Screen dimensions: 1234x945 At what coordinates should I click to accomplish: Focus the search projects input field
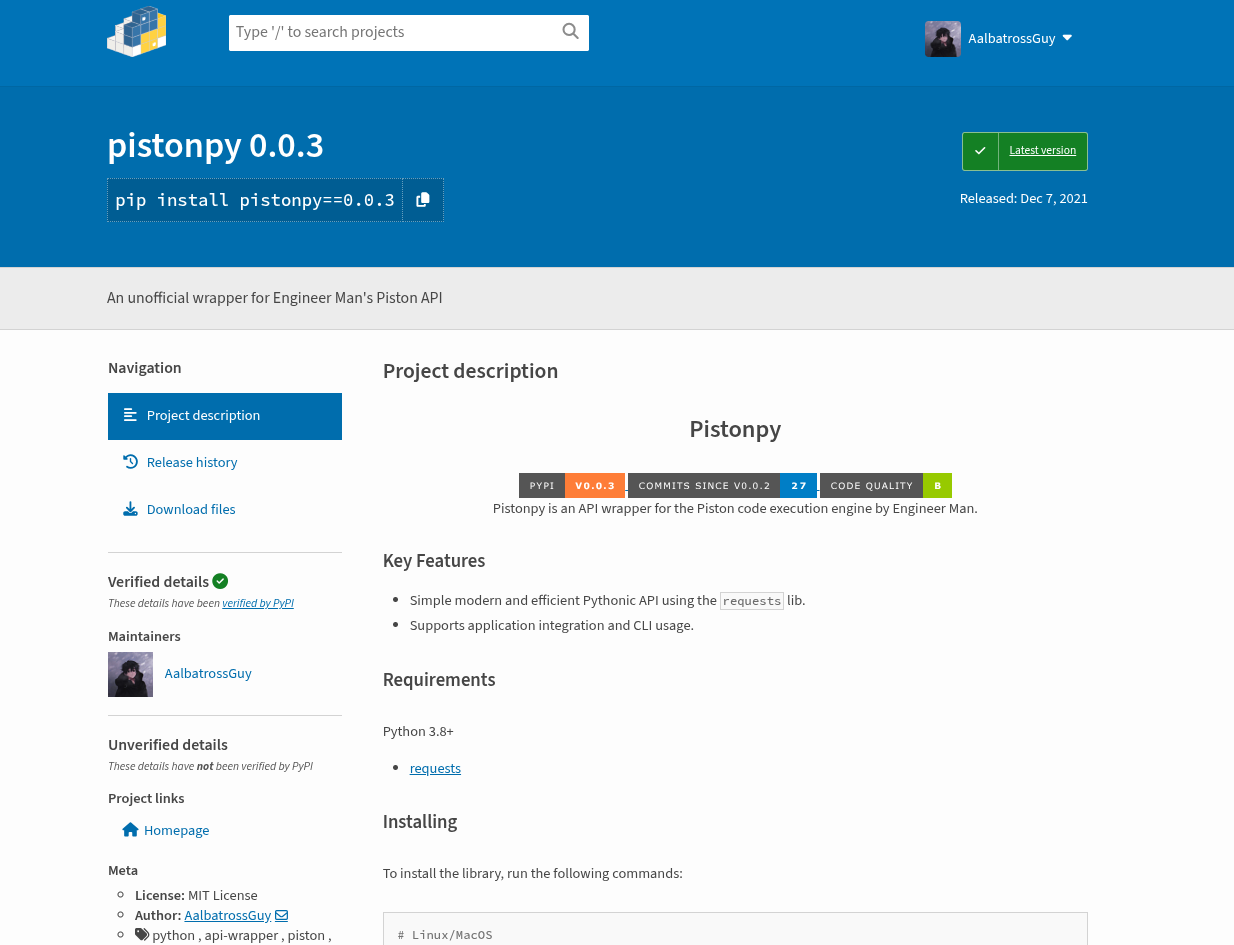pos(395,32)
